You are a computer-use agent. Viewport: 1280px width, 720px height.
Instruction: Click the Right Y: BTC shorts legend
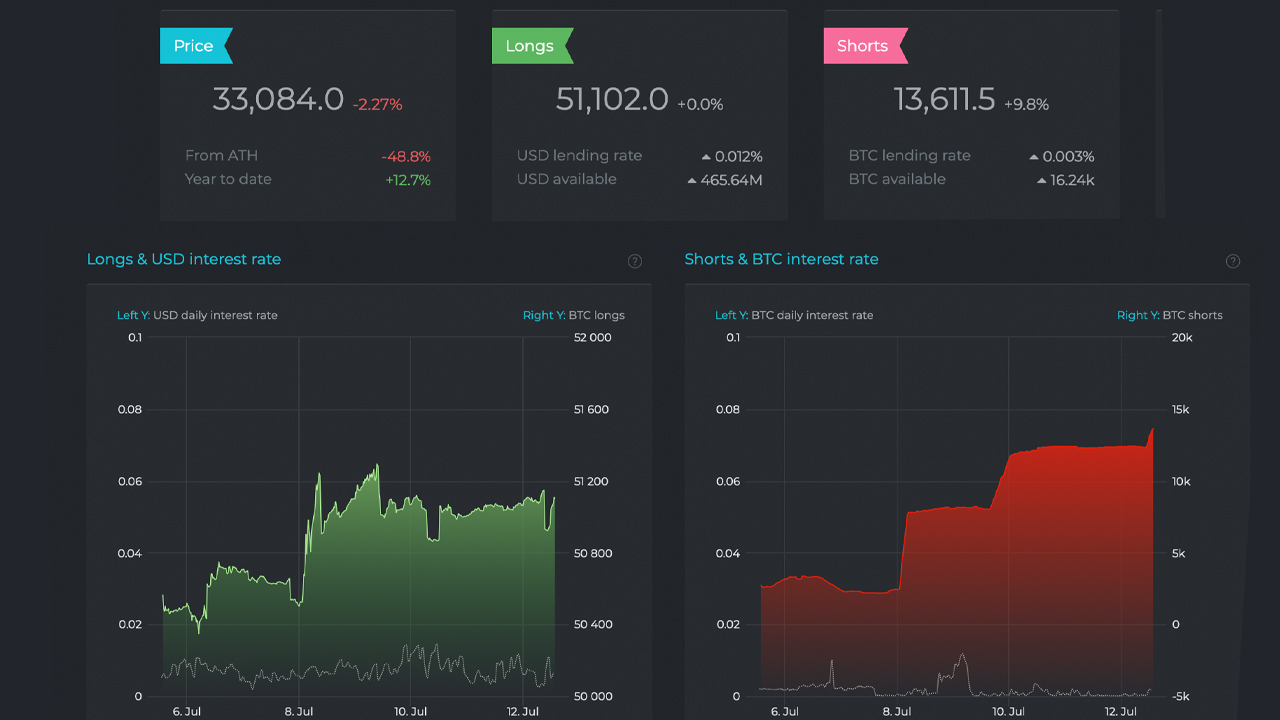(x=1170, y=315)
